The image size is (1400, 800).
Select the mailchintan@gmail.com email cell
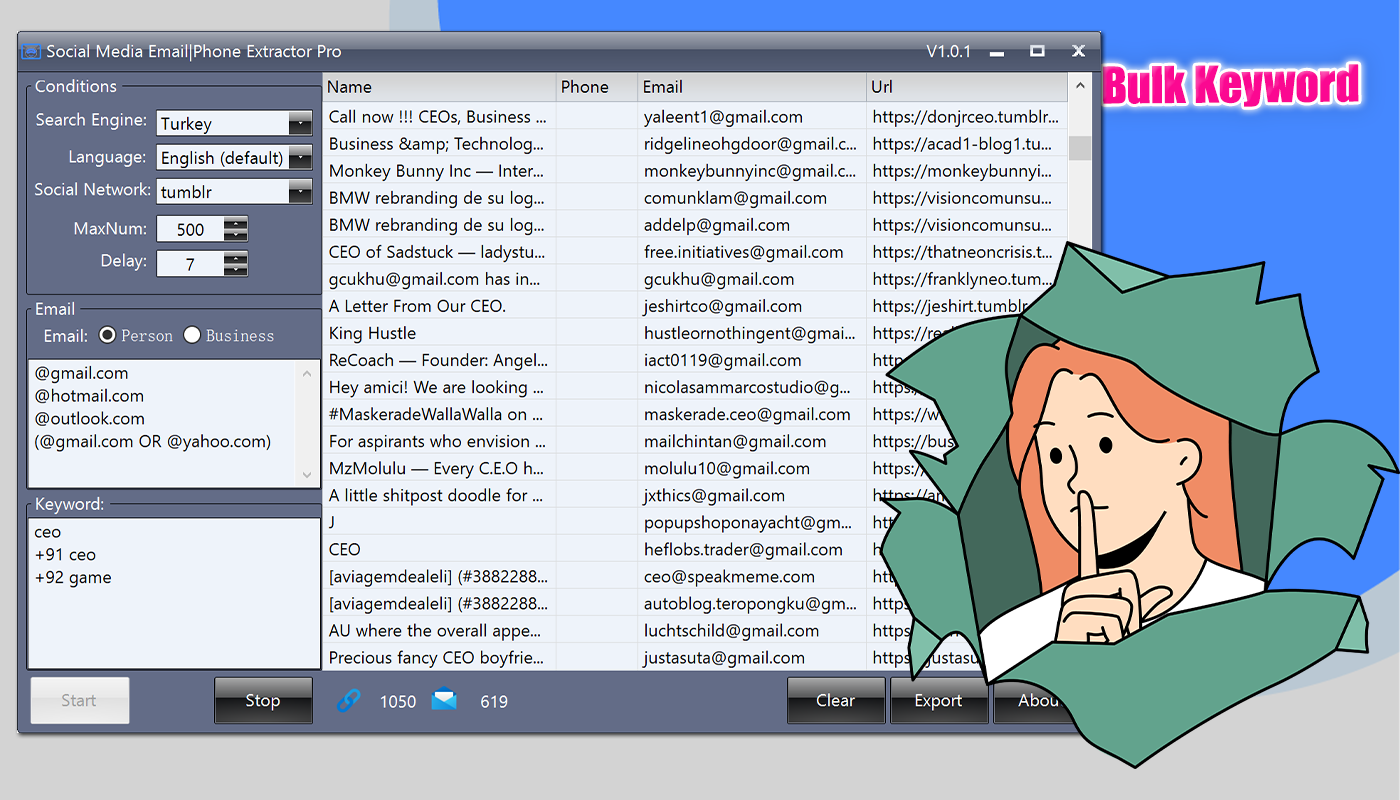pos(752,441)
